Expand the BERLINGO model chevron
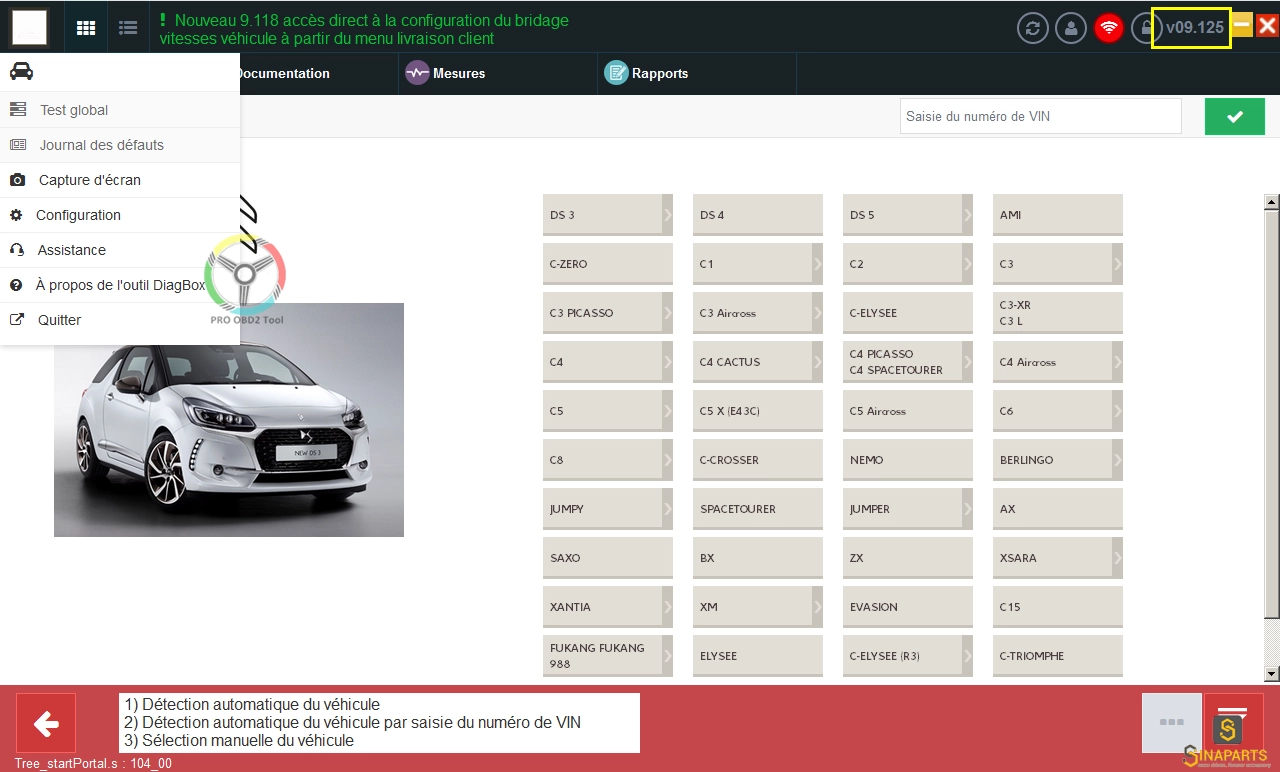1280x772 pixels. click(1117, 460)
